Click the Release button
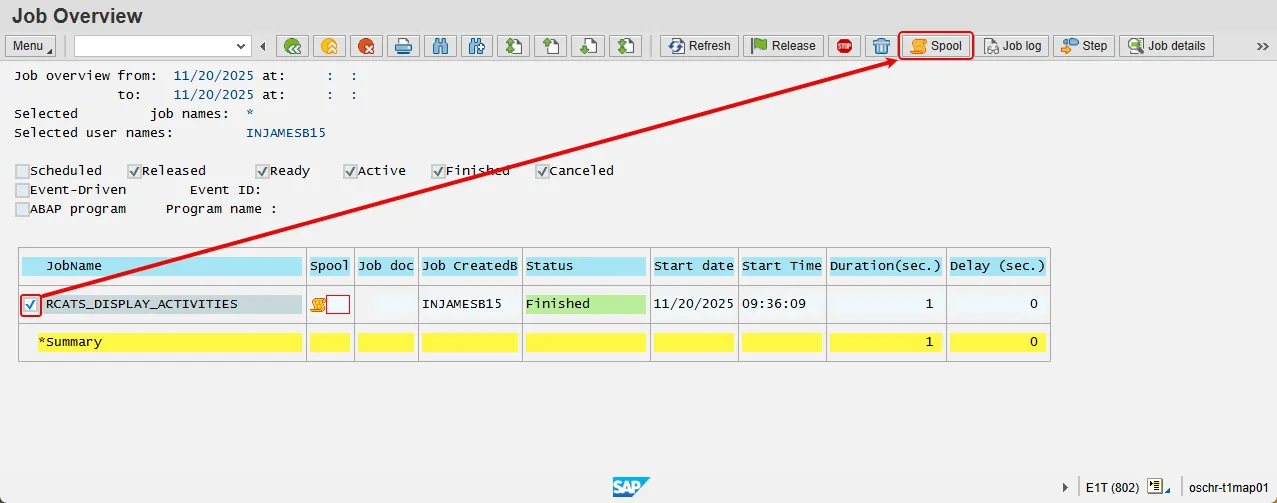This screenshot has height=503, width=1277. [783, 46]
